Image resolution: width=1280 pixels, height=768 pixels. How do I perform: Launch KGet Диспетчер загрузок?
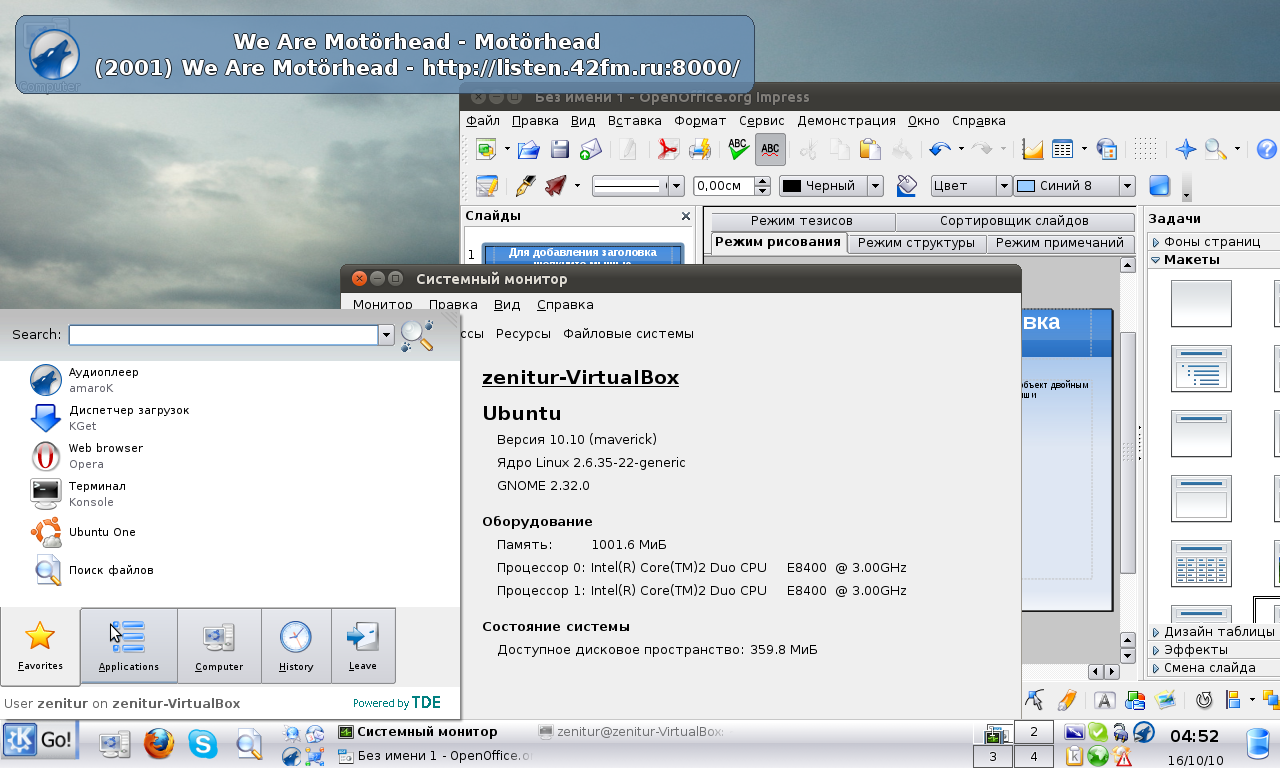click(230, 418)
